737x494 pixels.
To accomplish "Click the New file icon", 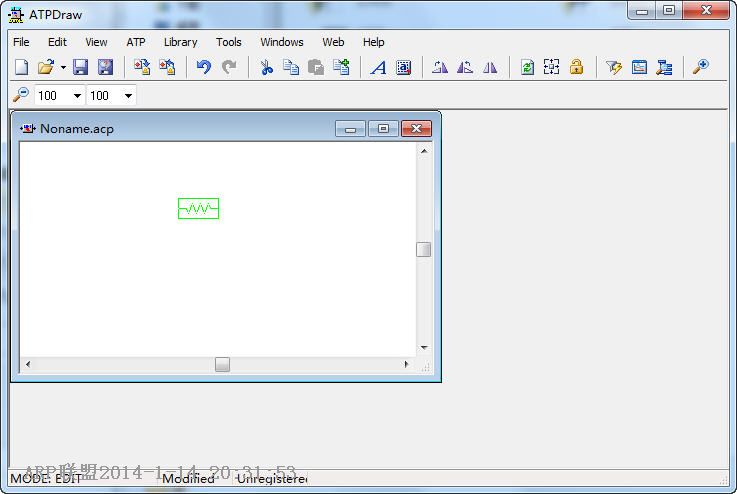I will [x=21, y=67].
